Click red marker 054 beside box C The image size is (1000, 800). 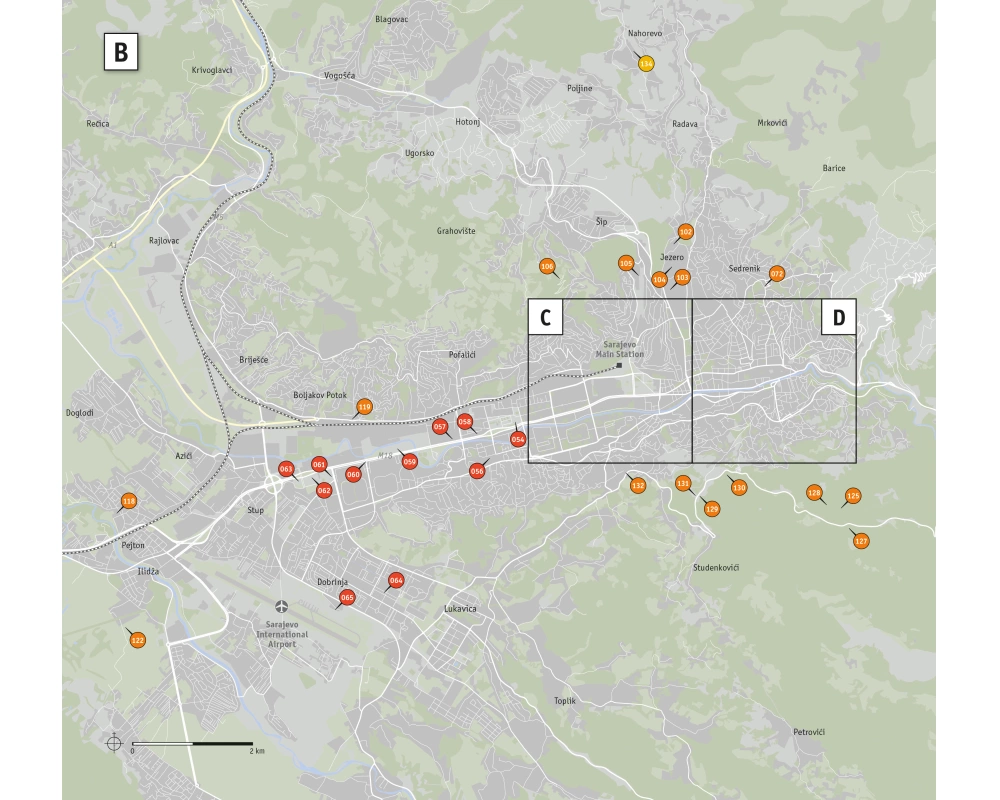click(x=518, y=439)
